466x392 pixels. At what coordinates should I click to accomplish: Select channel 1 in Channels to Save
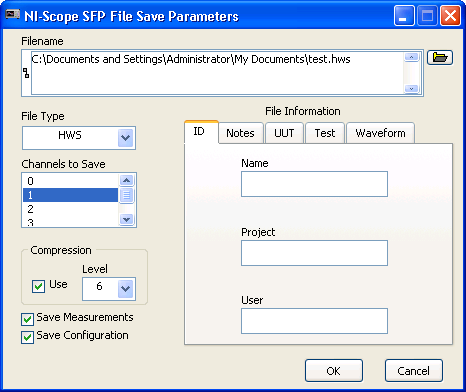pos(70,195)
